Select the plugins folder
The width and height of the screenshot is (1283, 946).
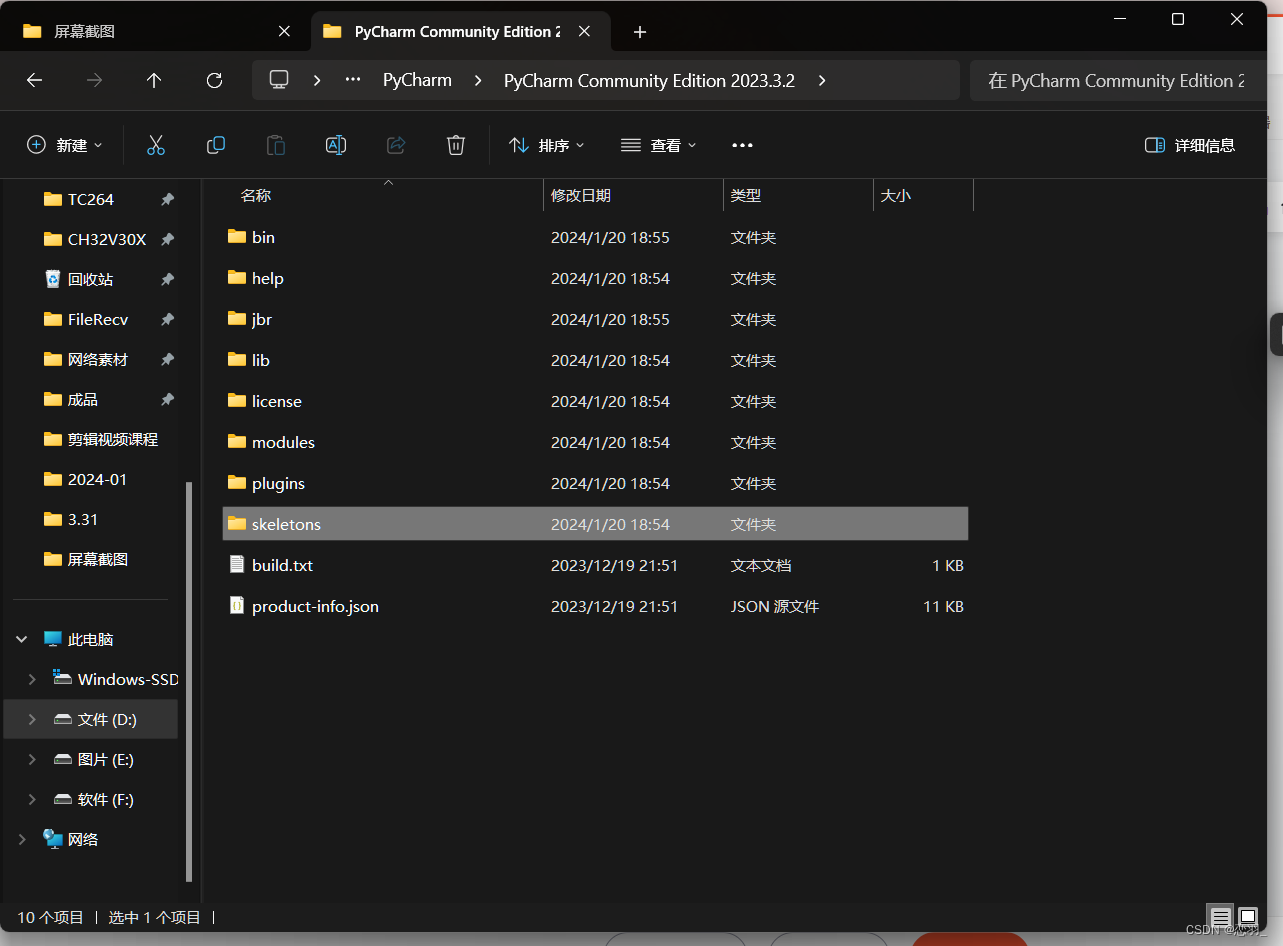point(595,483)
